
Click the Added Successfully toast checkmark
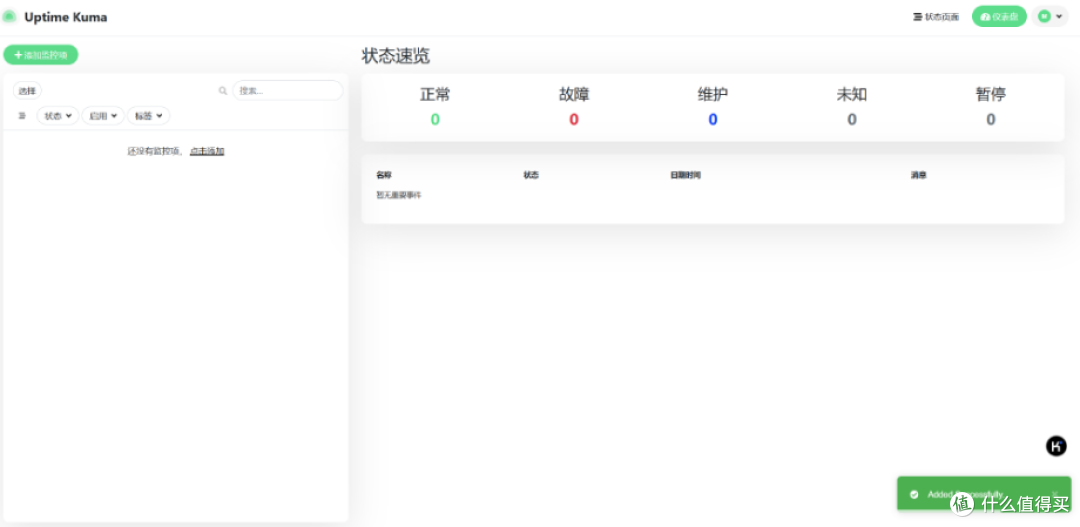click(x=914, y=494)
